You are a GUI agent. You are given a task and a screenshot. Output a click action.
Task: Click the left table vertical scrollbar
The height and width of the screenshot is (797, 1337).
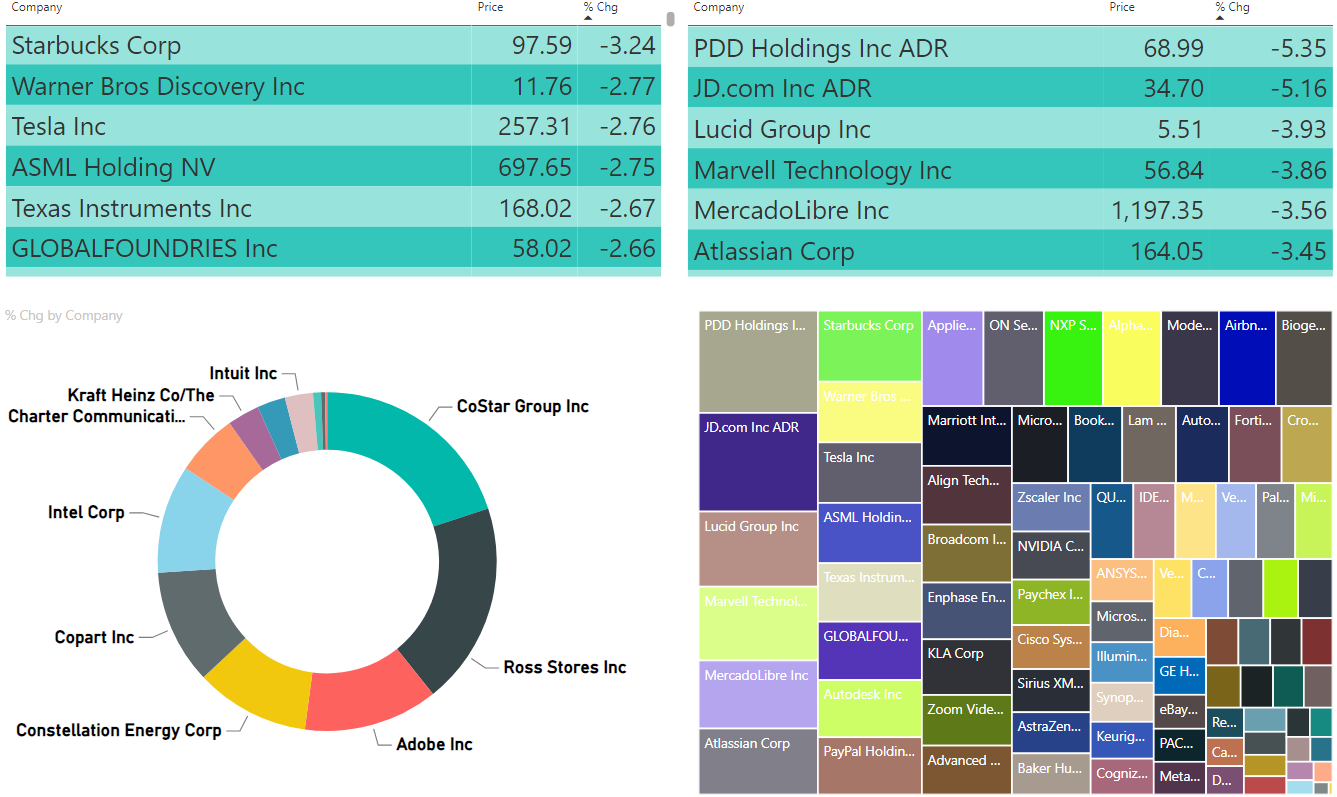pyautogui.click(x=670, y=19)
